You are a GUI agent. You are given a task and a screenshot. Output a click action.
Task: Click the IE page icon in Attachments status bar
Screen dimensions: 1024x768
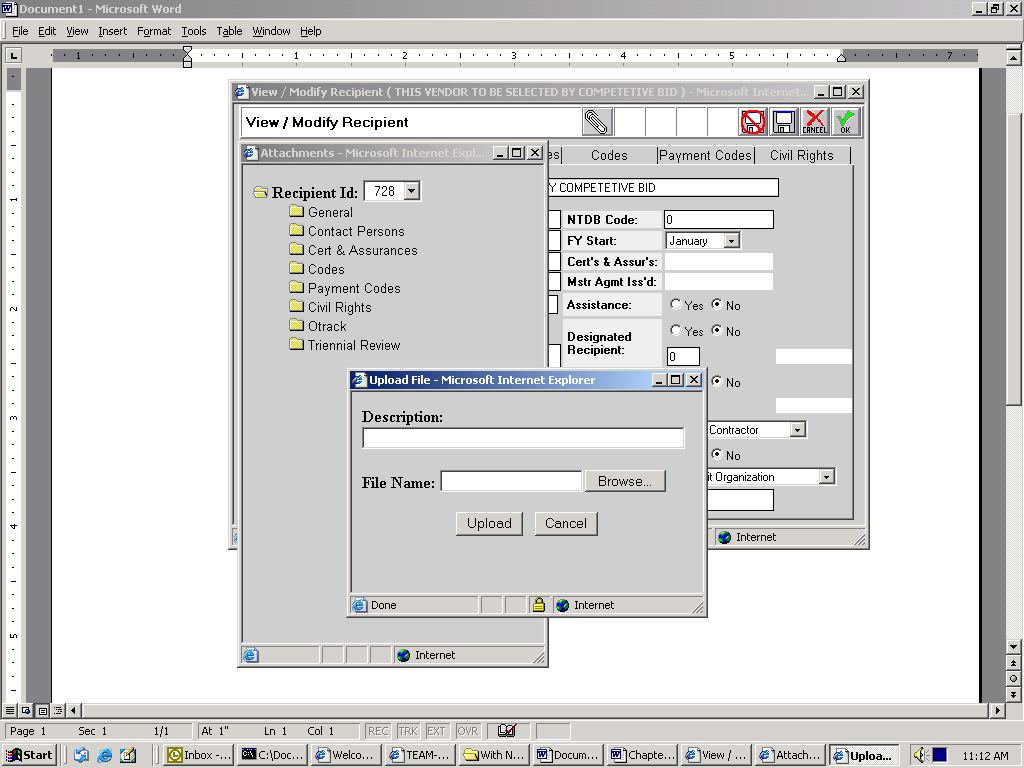(x=251, y=655)
